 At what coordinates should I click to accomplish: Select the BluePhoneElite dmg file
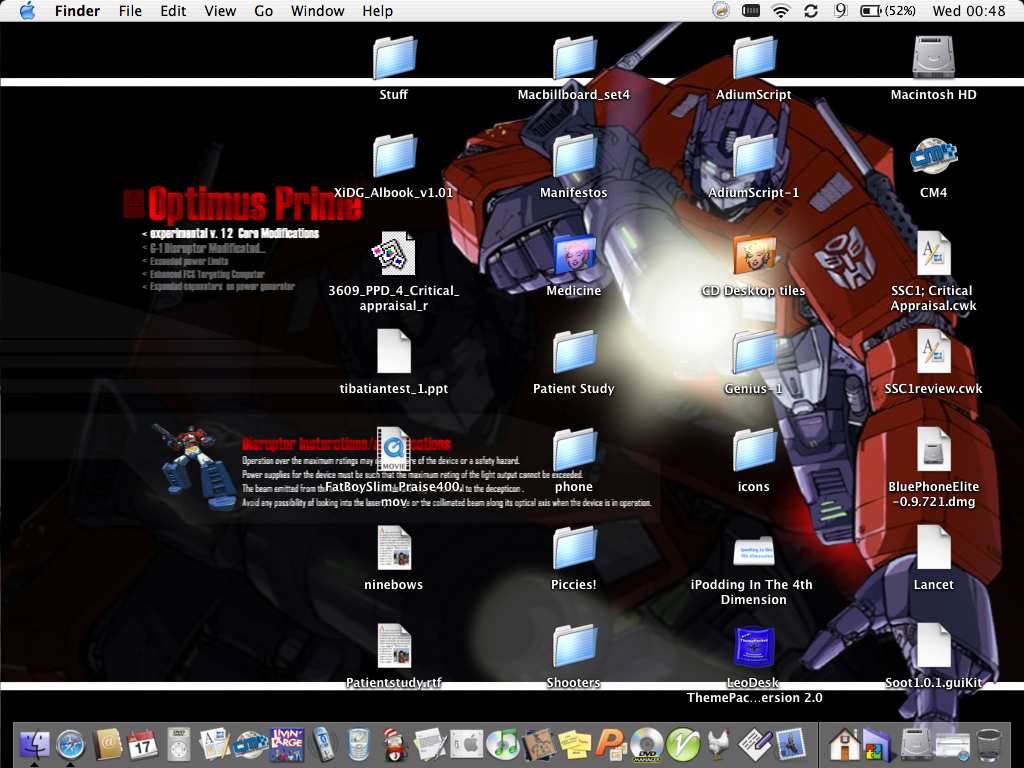point(933,451)
